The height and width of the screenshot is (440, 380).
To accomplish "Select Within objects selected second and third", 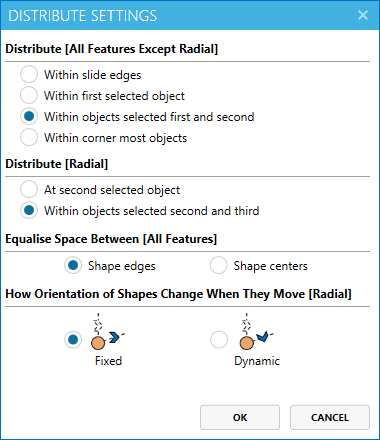I will 29,210.
